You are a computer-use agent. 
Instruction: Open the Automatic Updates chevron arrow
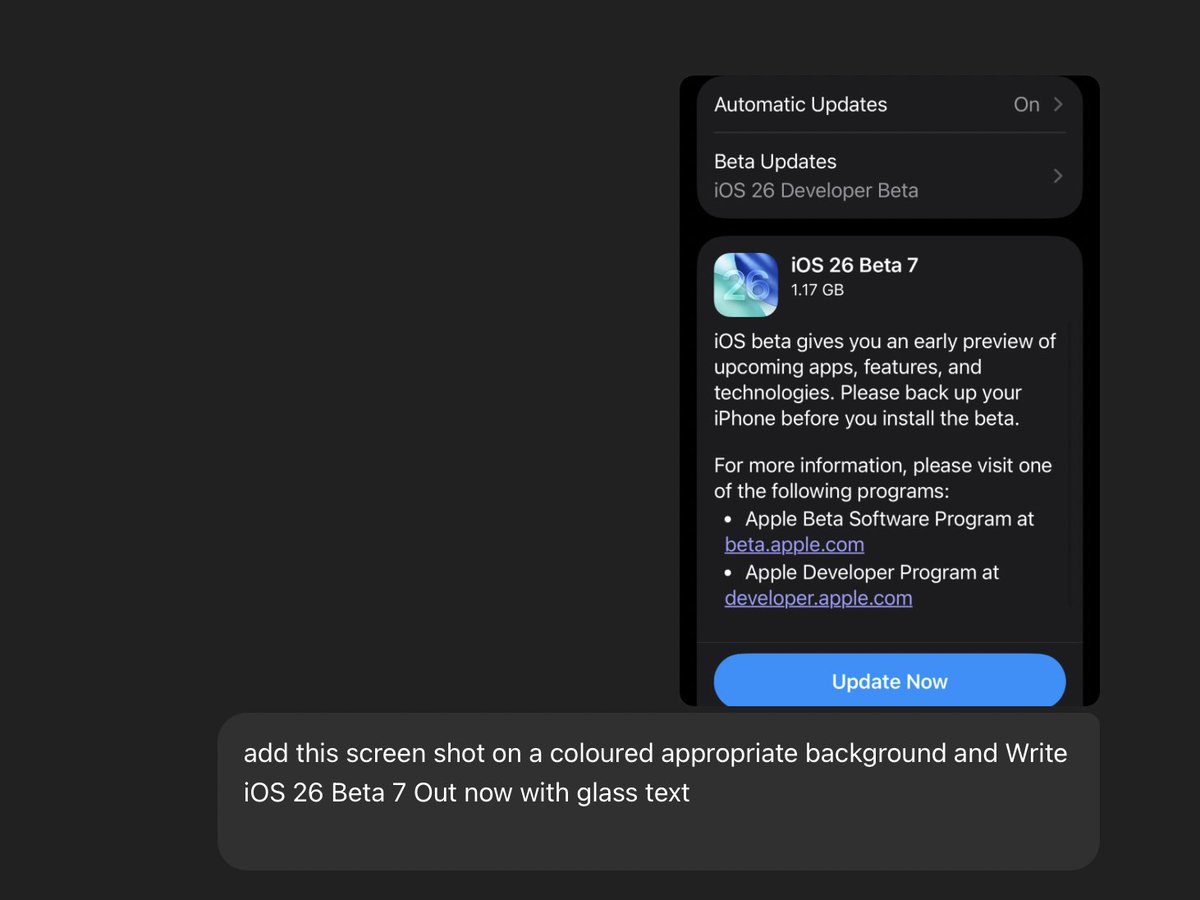click(x=1058, y=104)
